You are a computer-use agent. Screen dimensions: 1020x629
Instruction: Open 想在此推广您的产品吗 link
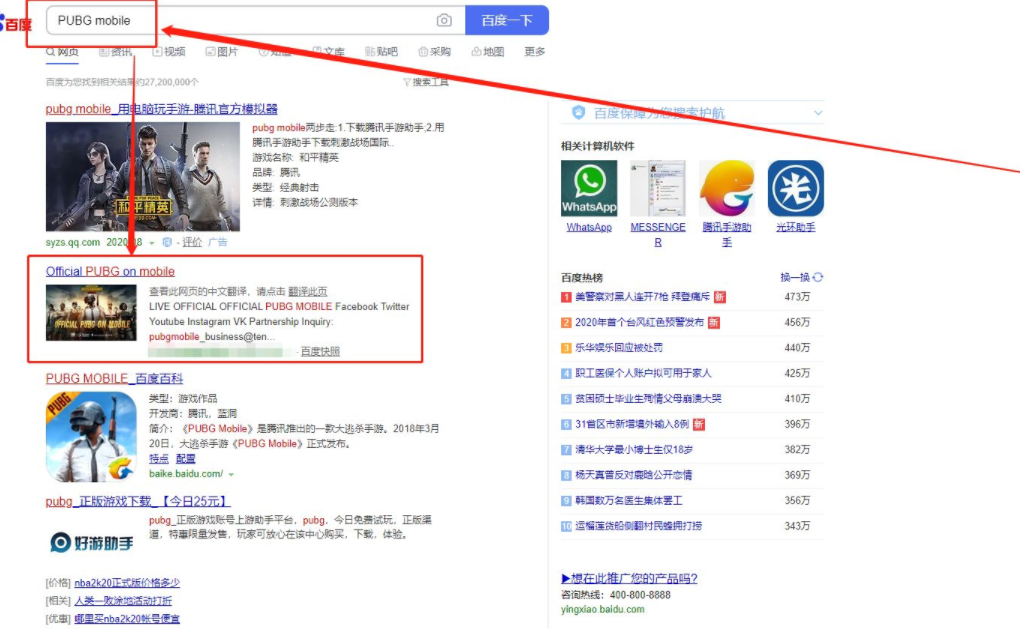click(629, 578)
